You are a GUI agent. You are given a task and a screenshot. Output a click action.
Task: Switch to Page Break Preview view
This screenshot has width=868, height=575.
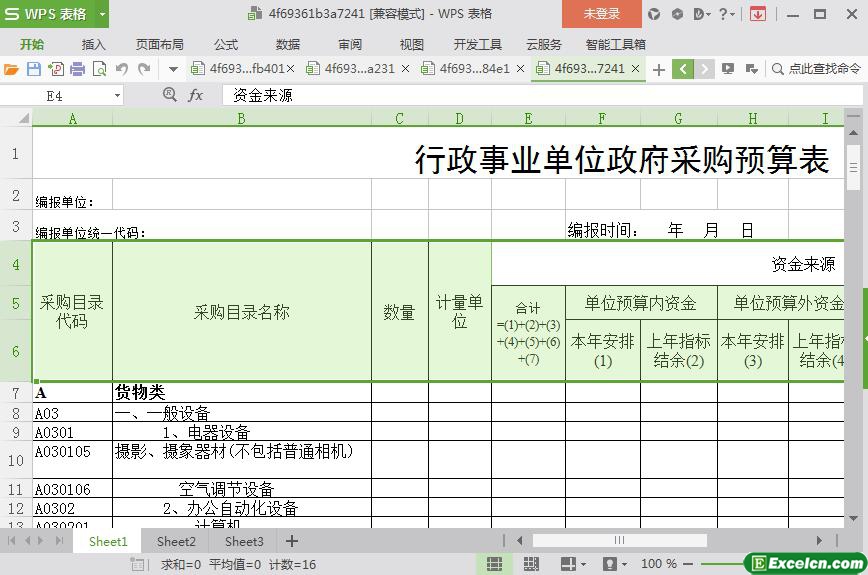click(531, 564)
